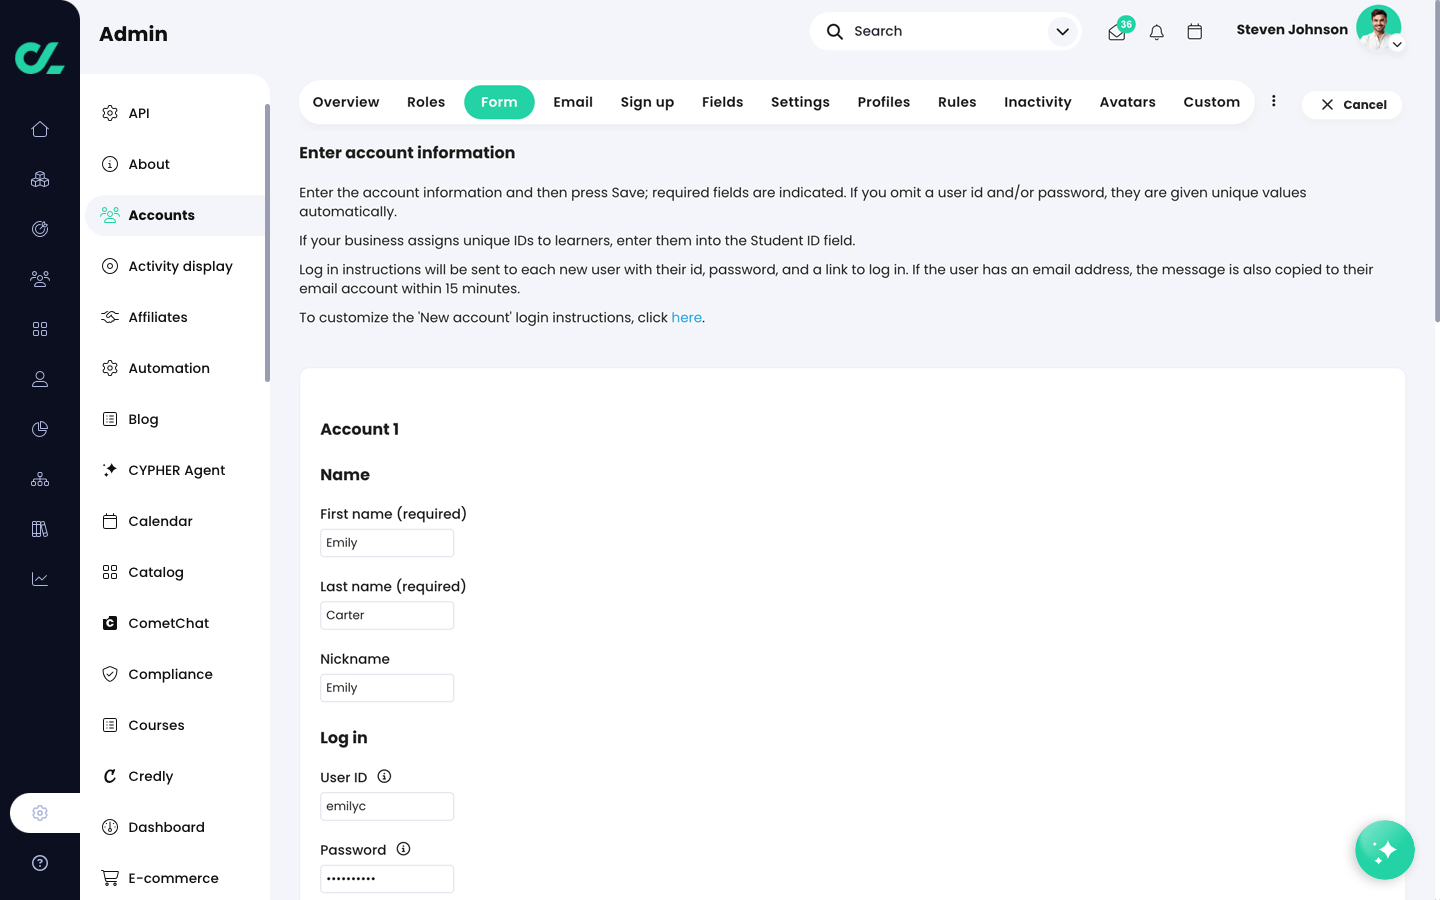
Task: Open Compliance in the admin sidebar
Action: coord(170,674)
